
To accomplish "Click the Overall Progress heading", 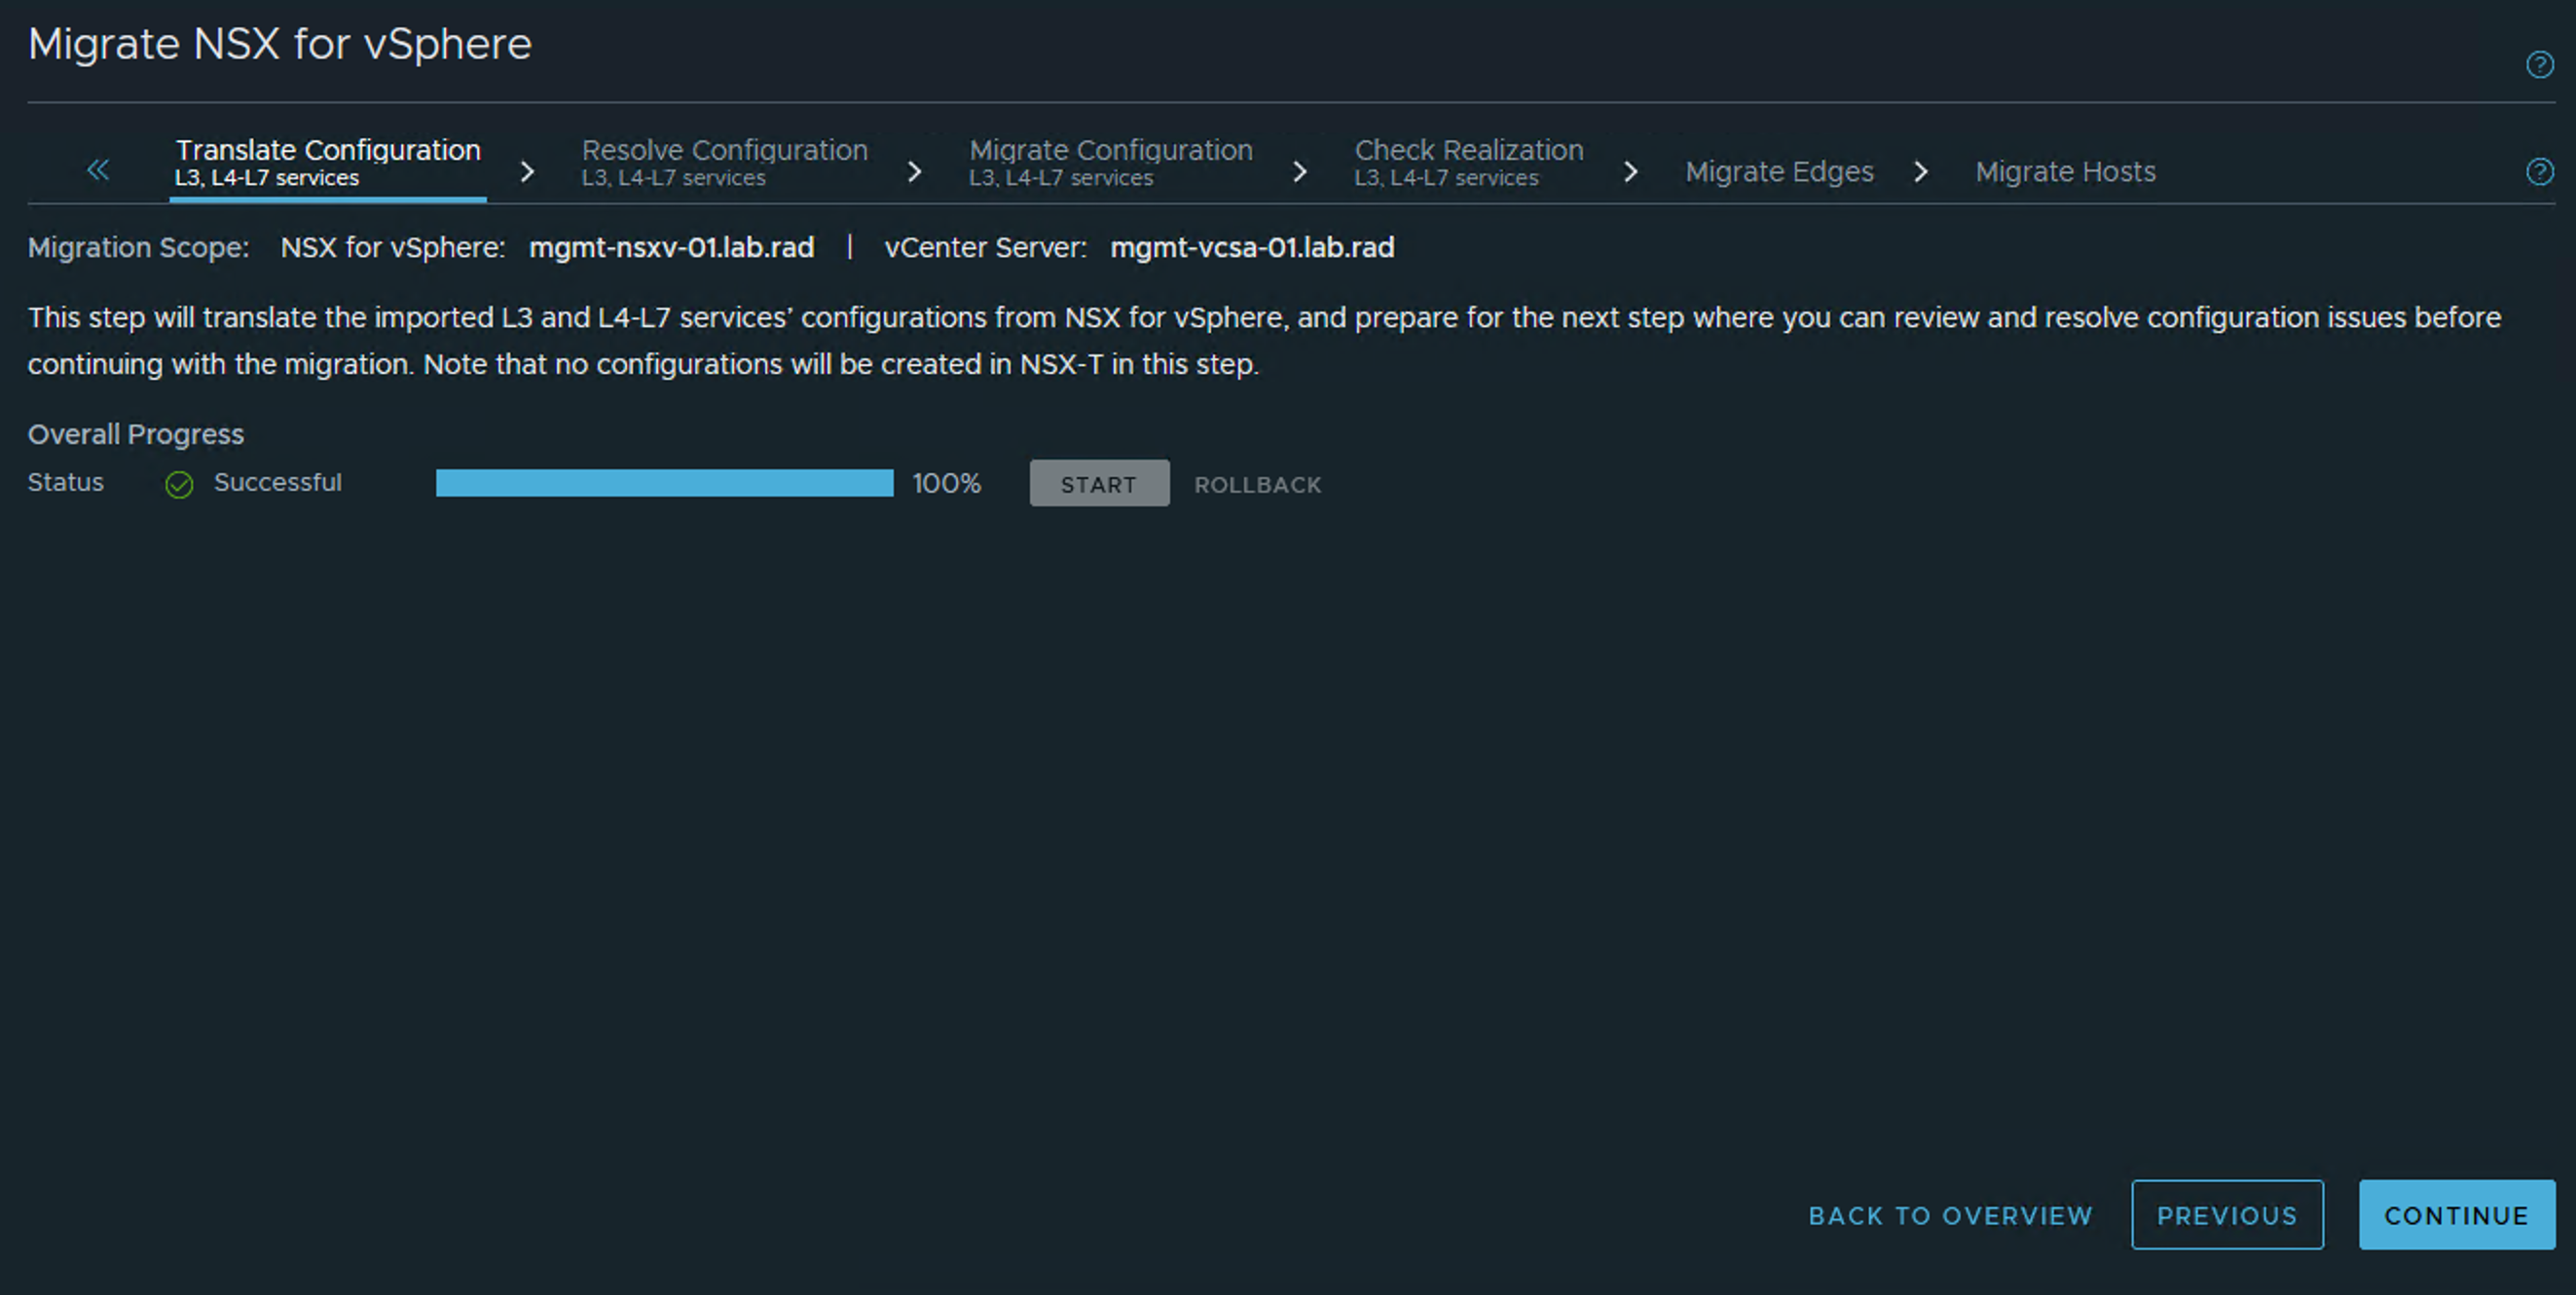I will pos(136,435).
